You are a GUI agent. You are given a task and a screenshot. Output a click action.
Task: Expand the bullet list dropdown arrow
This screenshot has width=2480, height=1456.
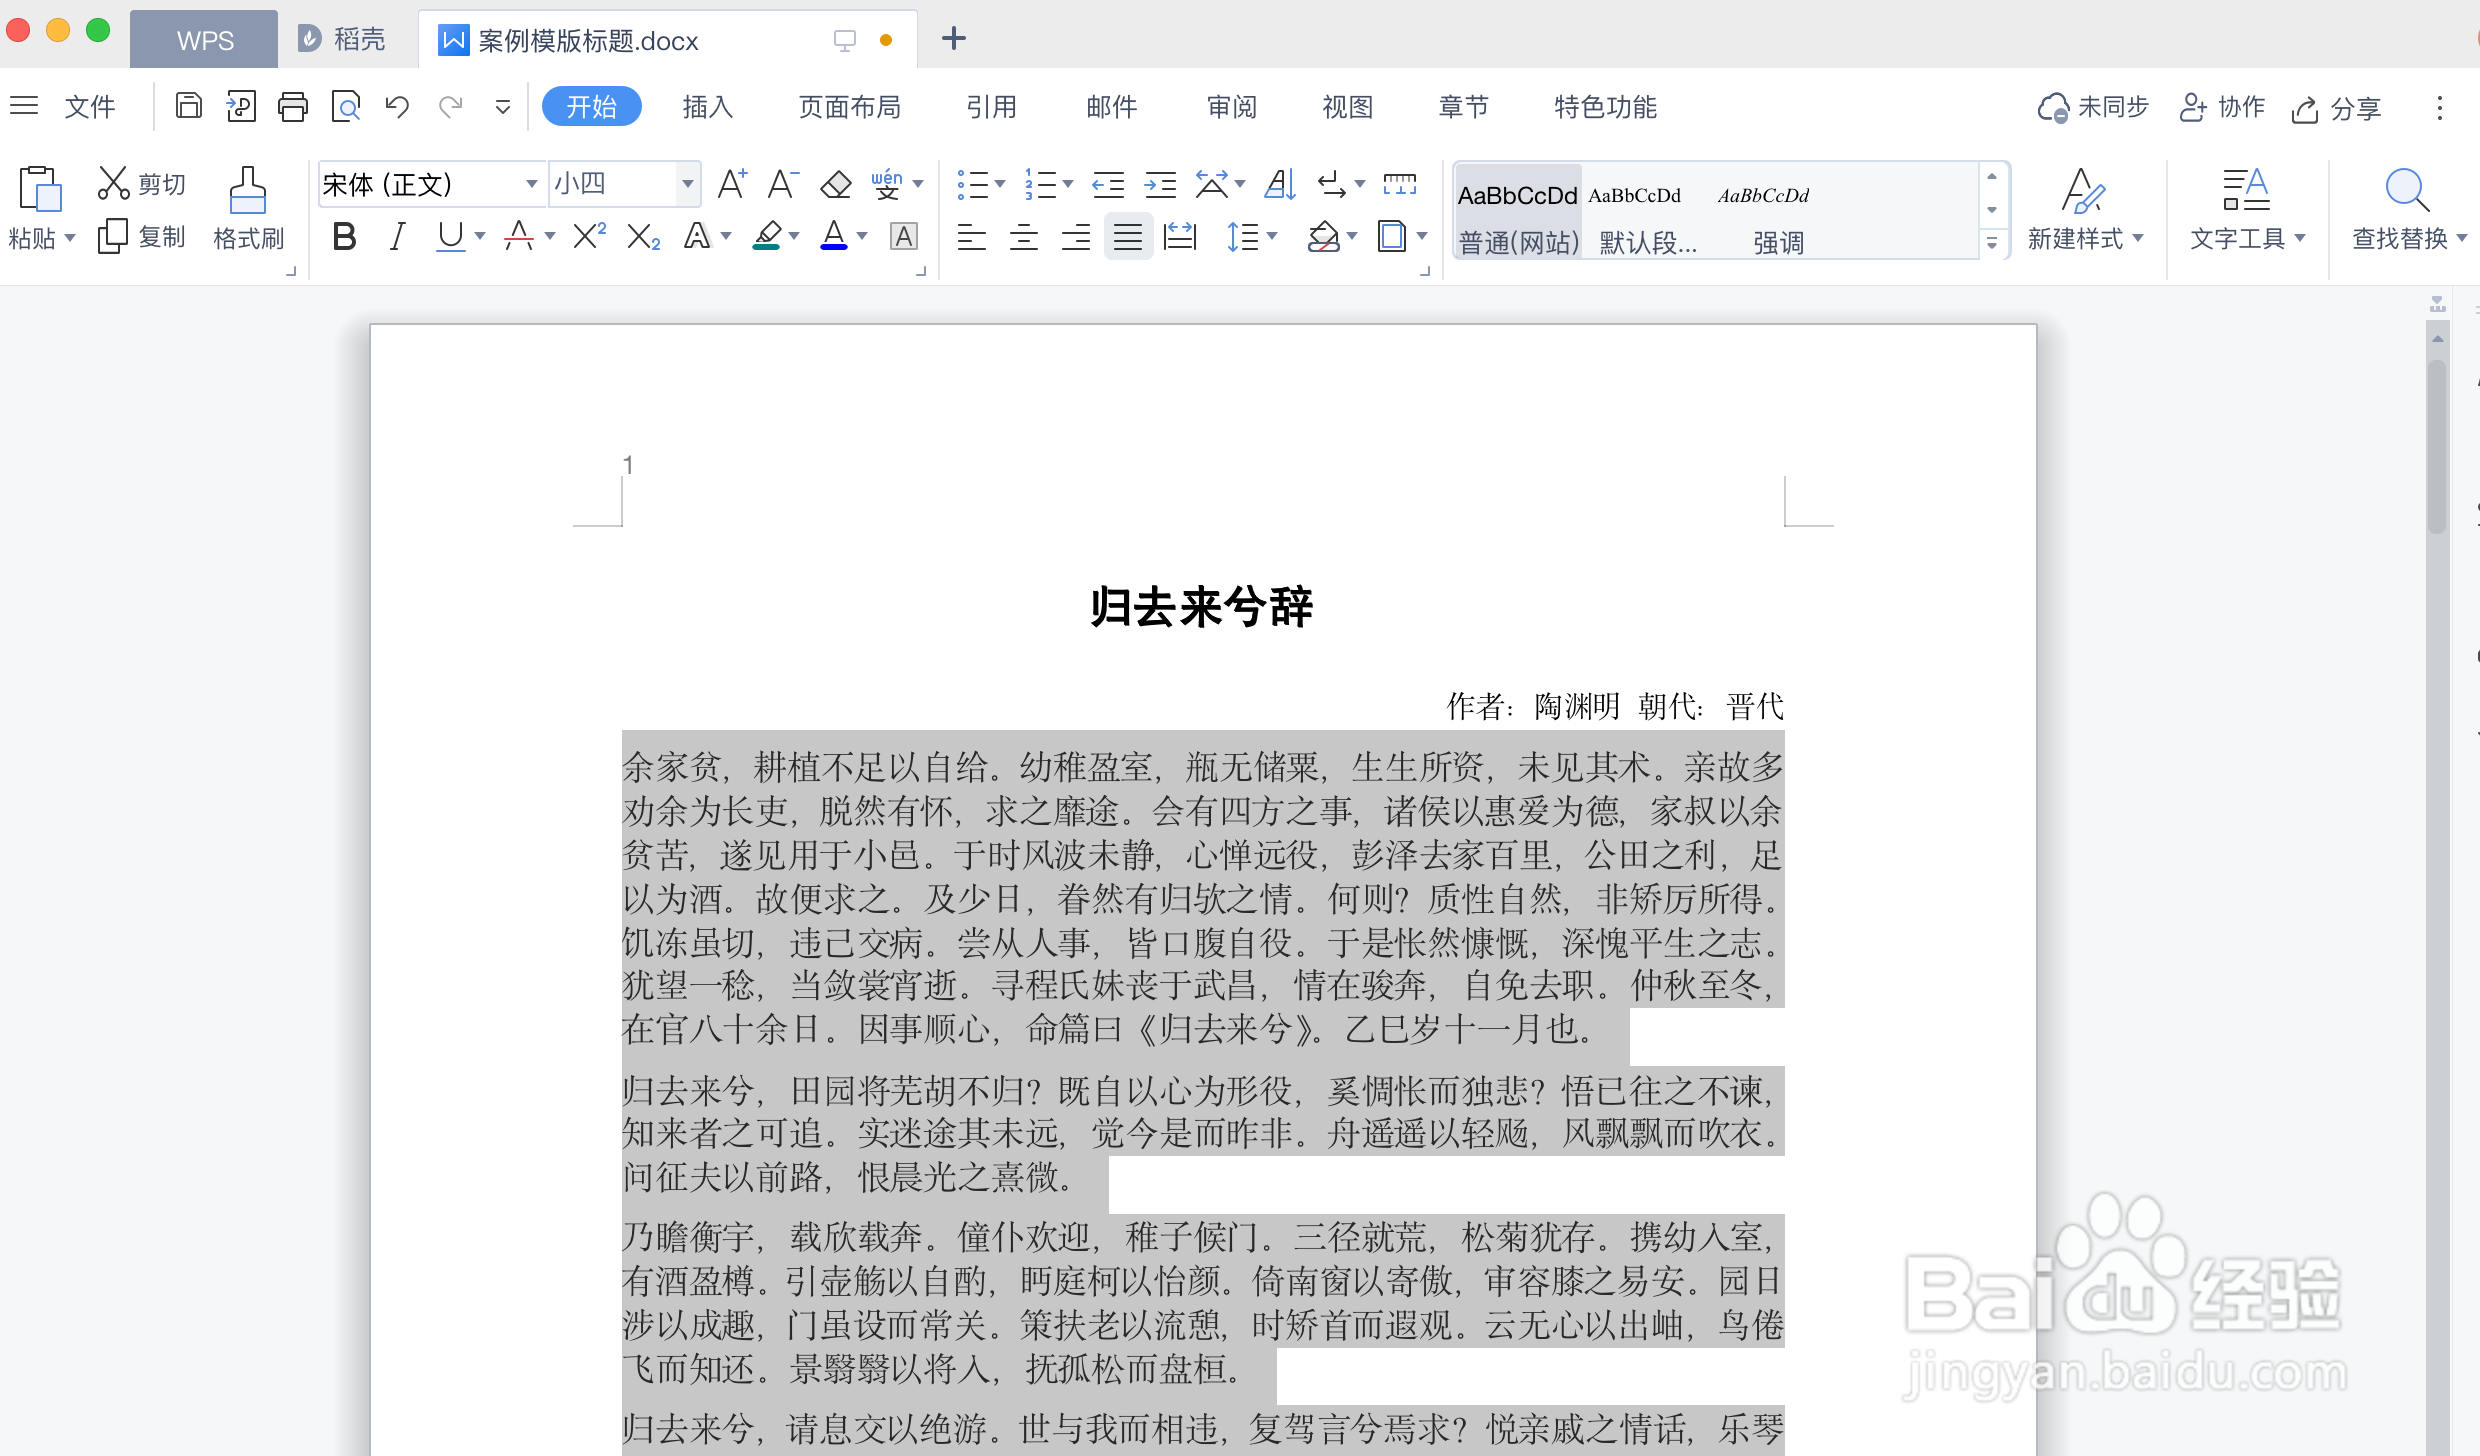[999, 184]
